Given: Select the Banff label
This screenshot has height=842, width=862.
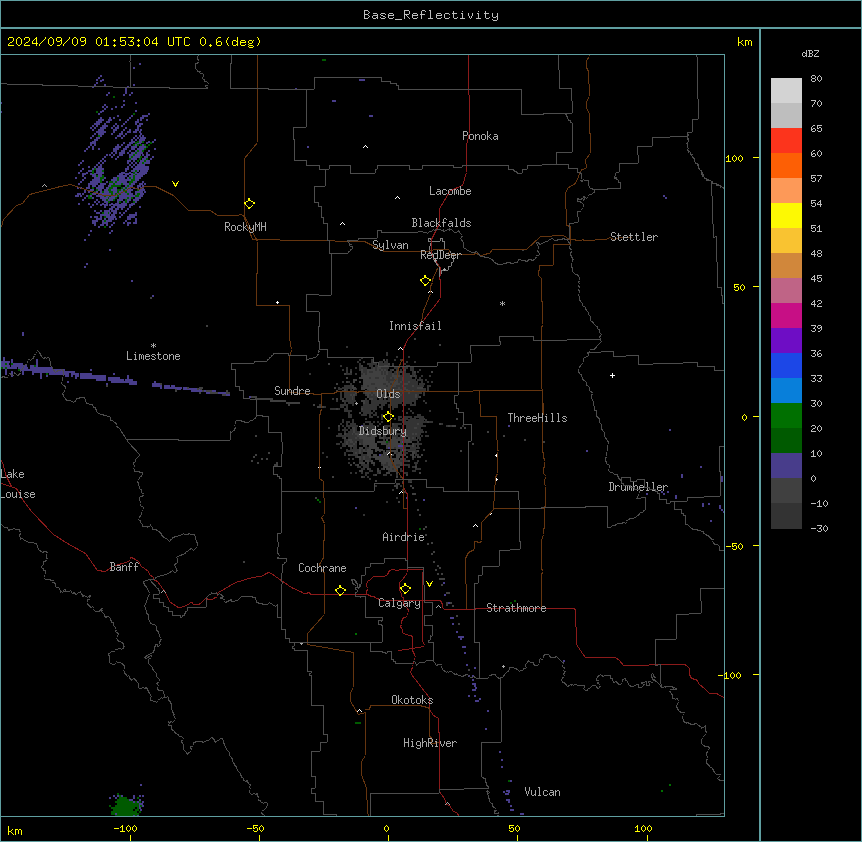Looking at the screenshot, I should tap(124, 567).
